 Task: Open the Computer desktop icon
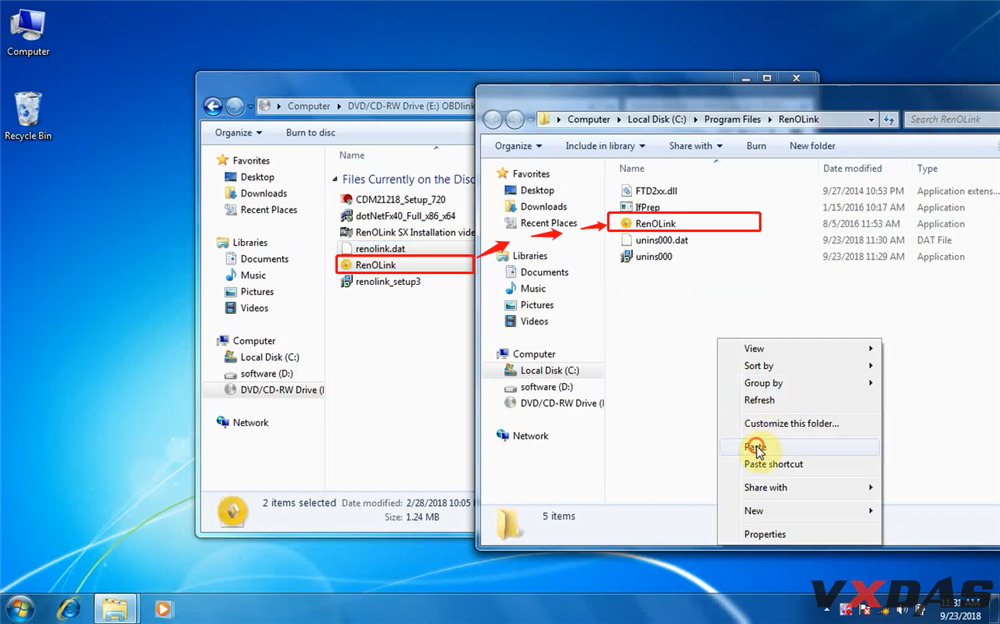click(28, 33)
